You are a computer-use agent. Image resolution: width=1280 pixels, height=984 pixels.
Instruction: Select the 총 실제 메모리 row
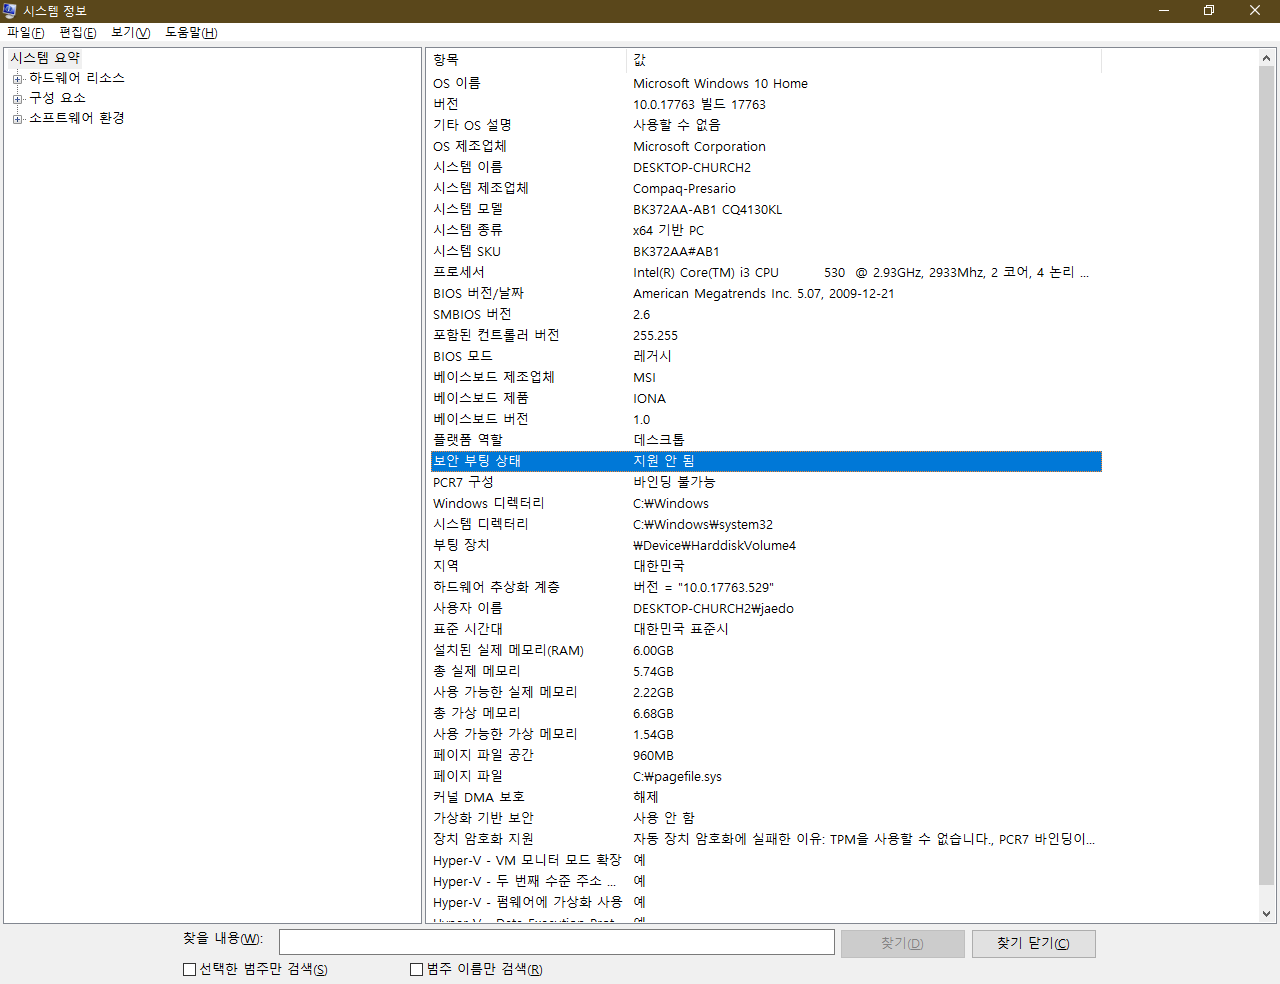point(766,671)
